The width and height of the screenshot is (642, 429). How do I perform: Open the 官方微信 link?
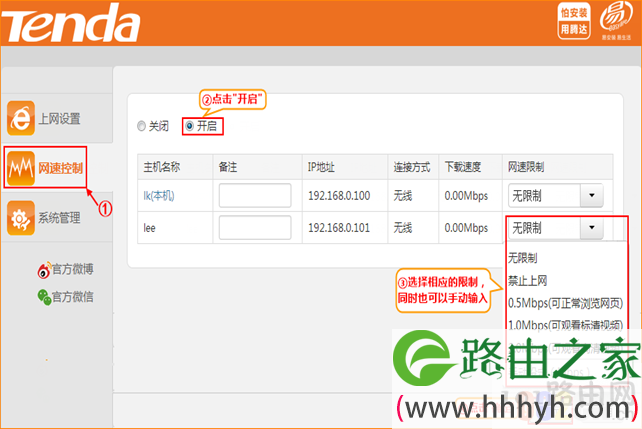[72, 297]
